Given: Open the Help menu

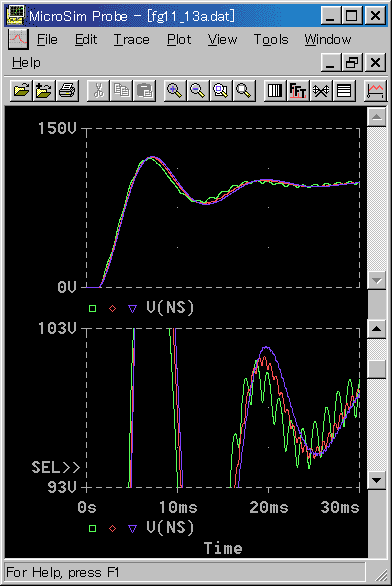Looking at the screenshot, I should 26,62.
